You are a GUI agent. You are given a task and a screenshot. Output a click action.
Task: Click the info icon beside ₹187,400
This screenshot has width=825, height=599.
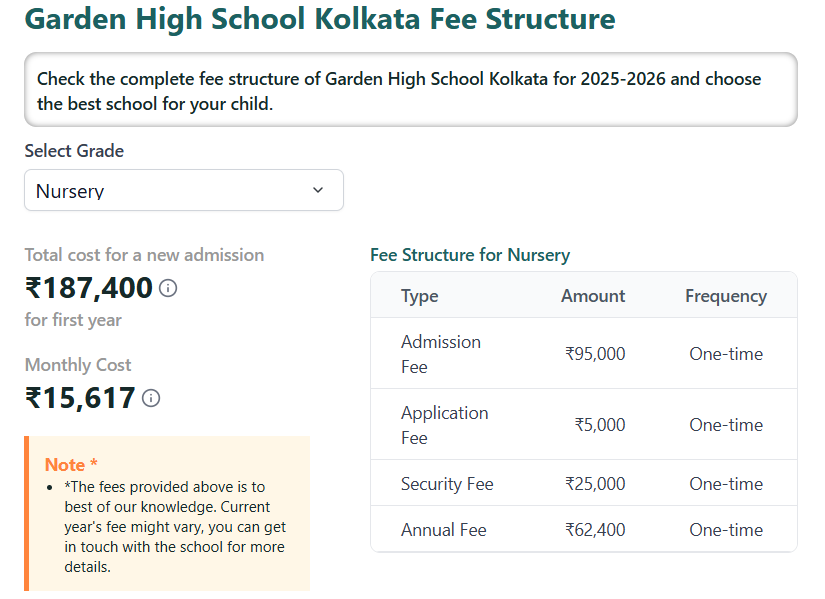click(x=168, y=288)
